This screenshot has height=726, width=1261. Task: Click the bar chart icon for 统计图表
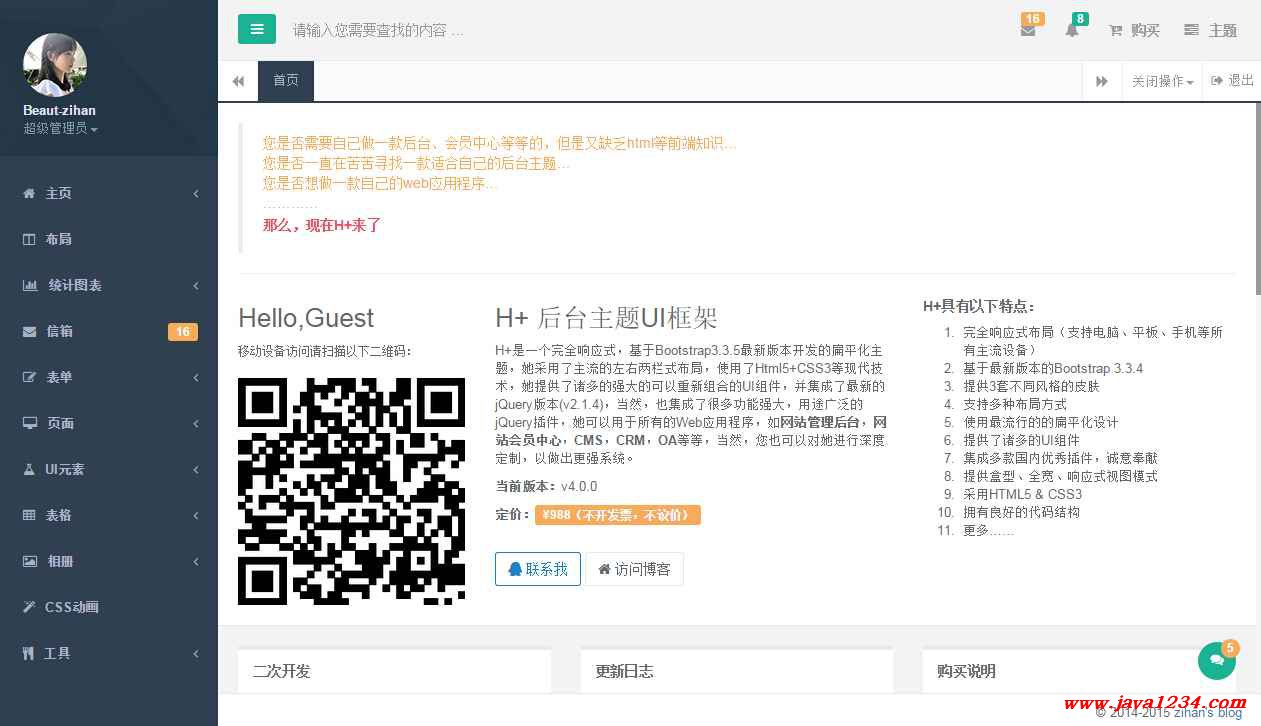point(30,285)
